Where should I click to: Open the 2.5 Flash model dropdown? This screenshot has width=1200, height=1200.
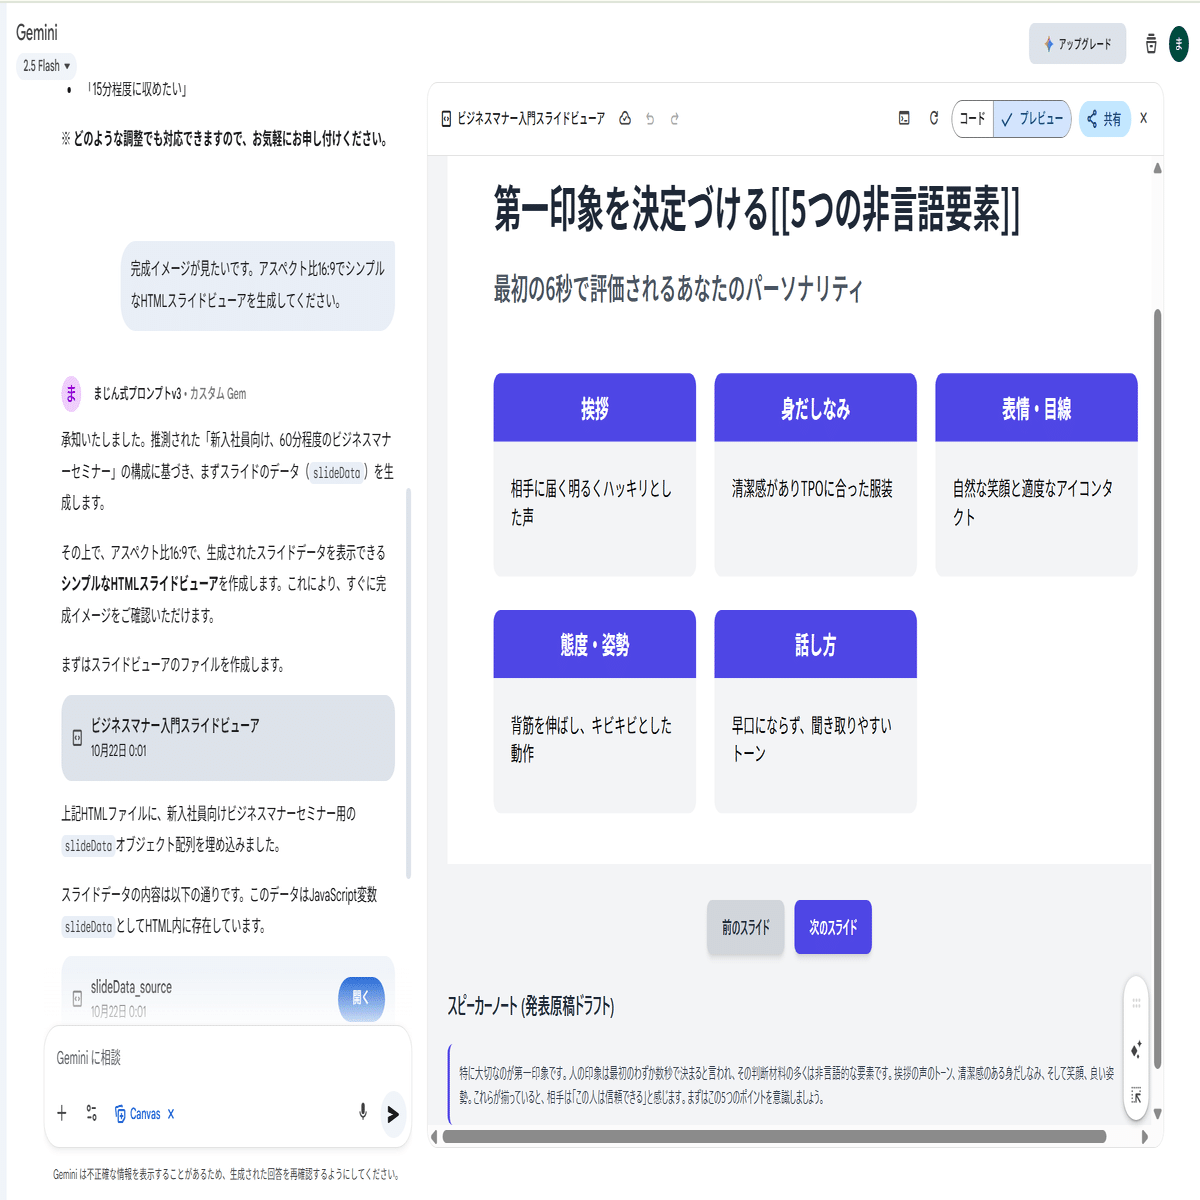pyautogui.click(x=44, y=66)
